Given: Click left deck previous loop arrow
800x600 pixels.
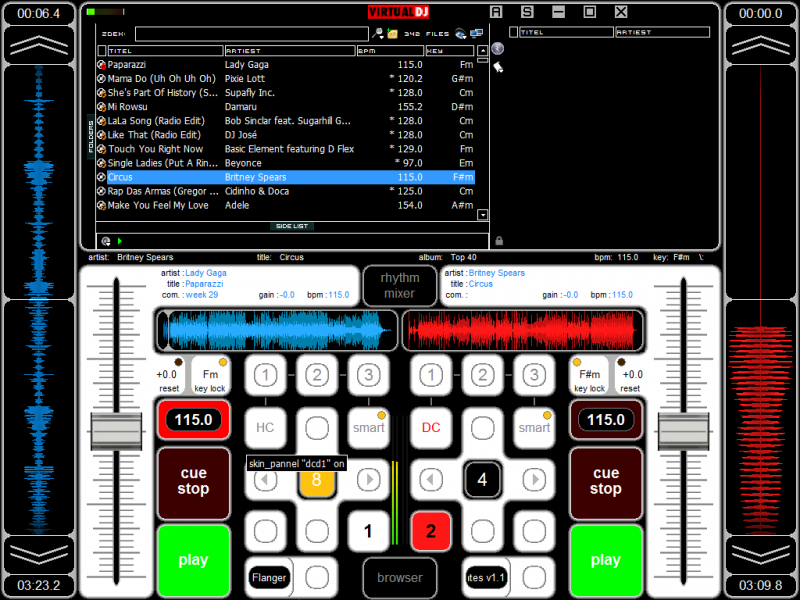Looking at the screenshot, I should pyautogui.click(x=265, y=480).
